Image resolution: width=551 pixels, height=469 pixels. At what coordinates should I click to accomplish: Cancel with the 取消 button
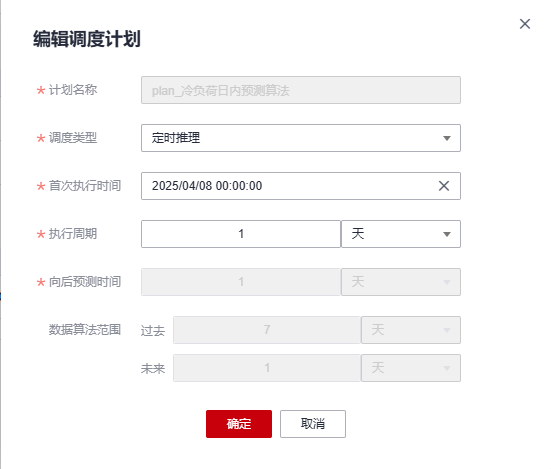pos(313,424)
